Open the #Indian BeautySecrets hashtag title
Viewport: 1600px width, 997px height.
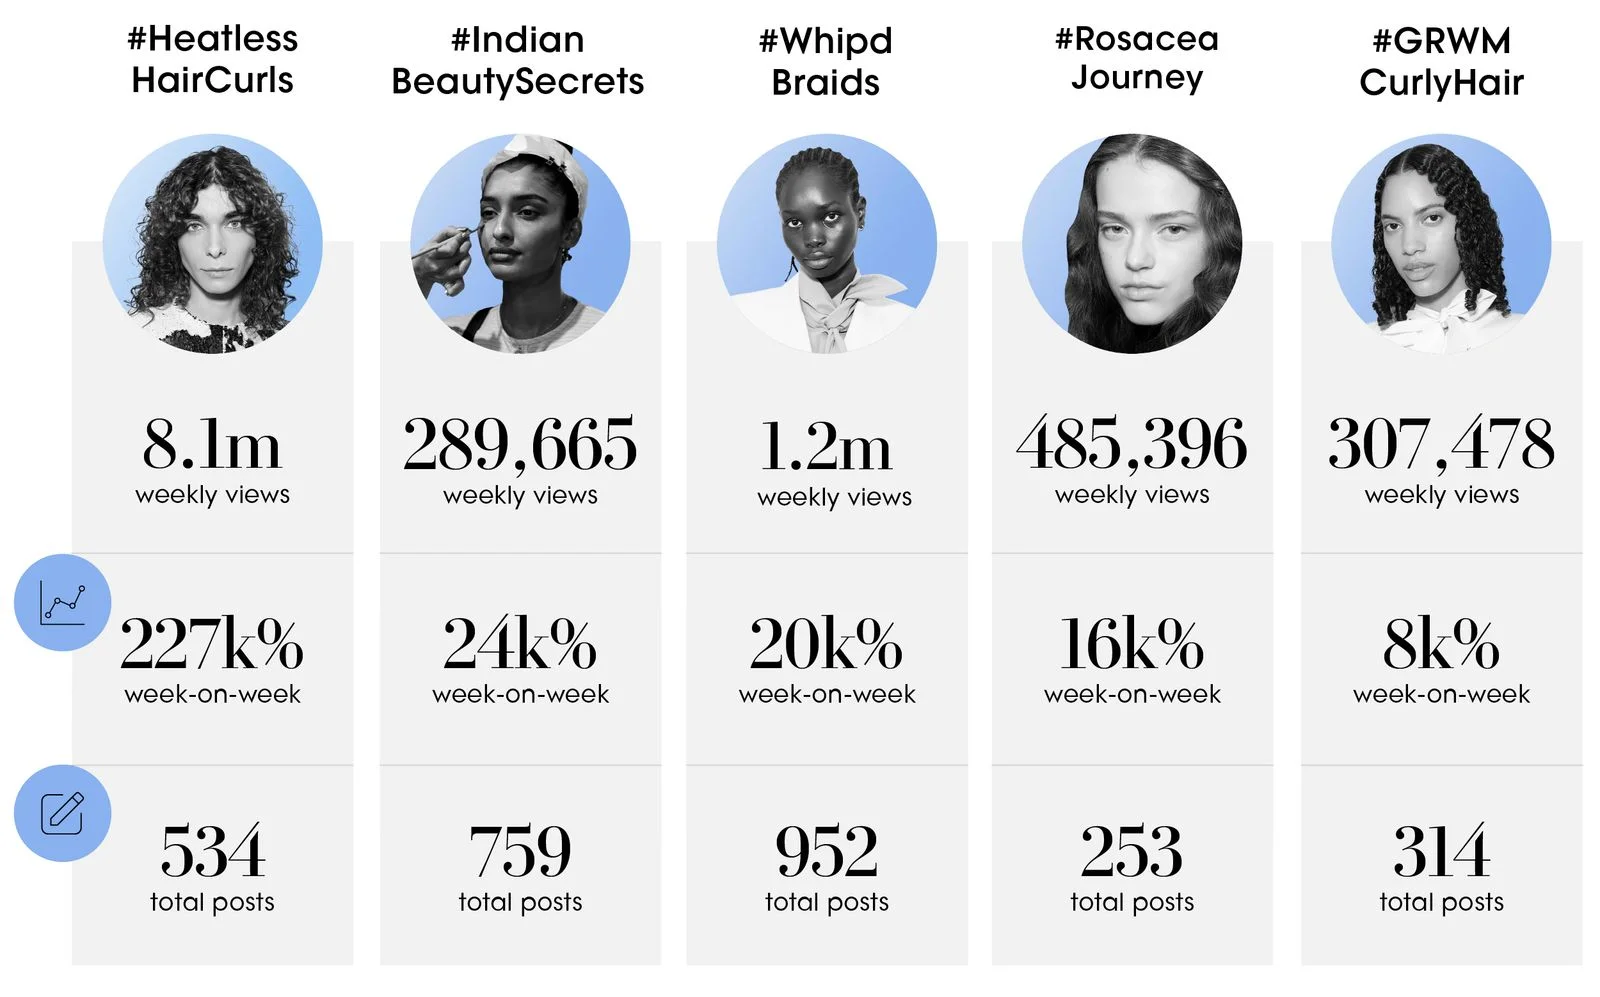tap(518, 60)
